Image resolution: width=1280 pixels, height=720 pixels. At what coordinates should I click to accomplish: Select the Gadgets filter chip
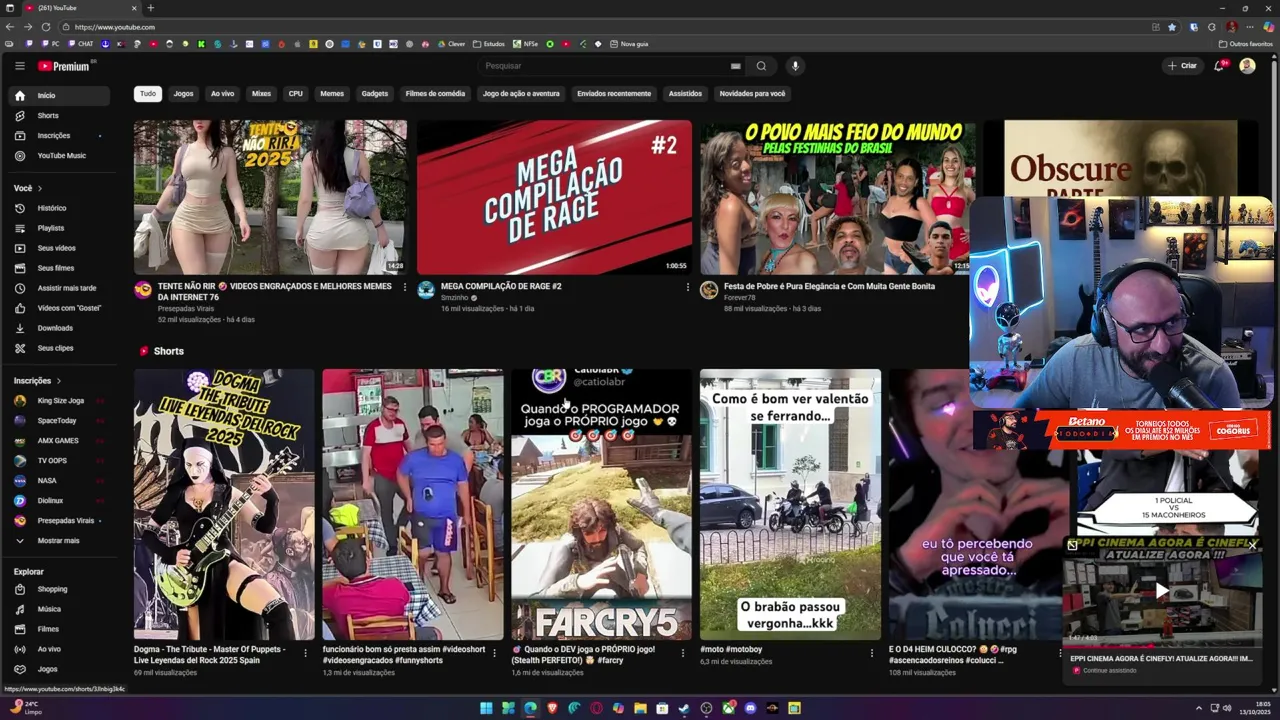(375, 94)
